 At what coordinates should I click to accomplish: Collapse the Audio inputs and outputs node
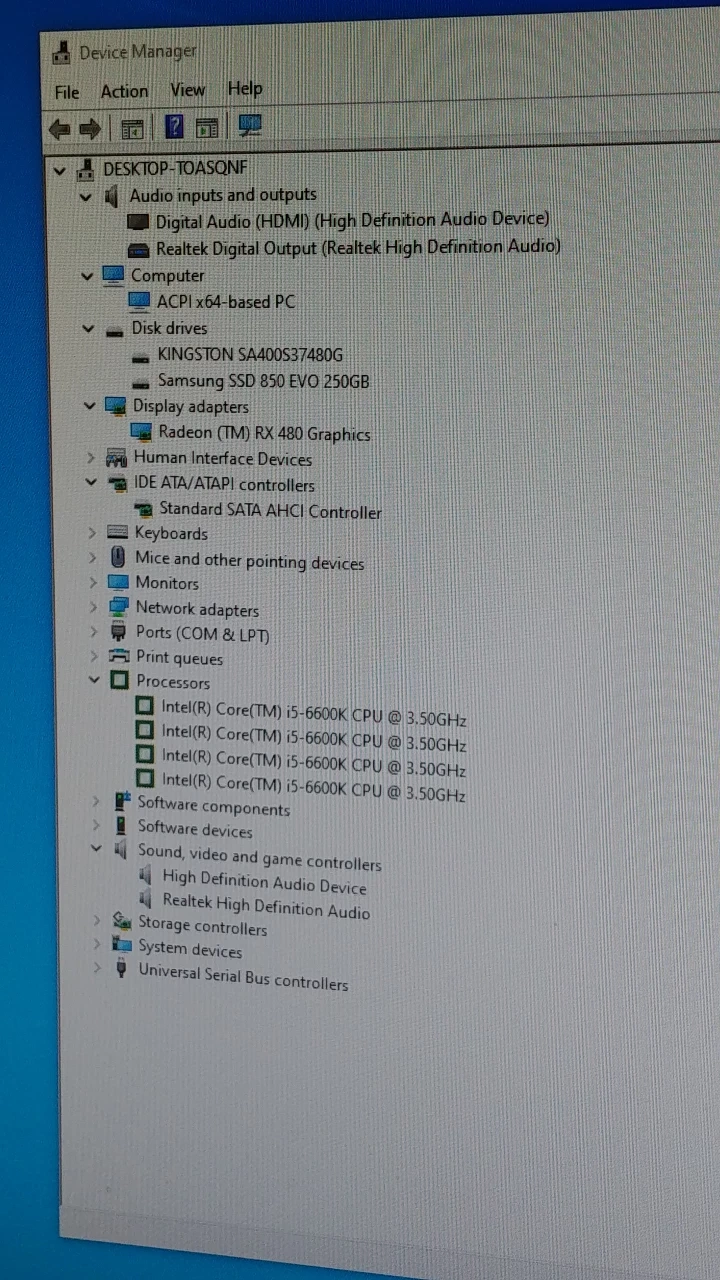[86, 196]
